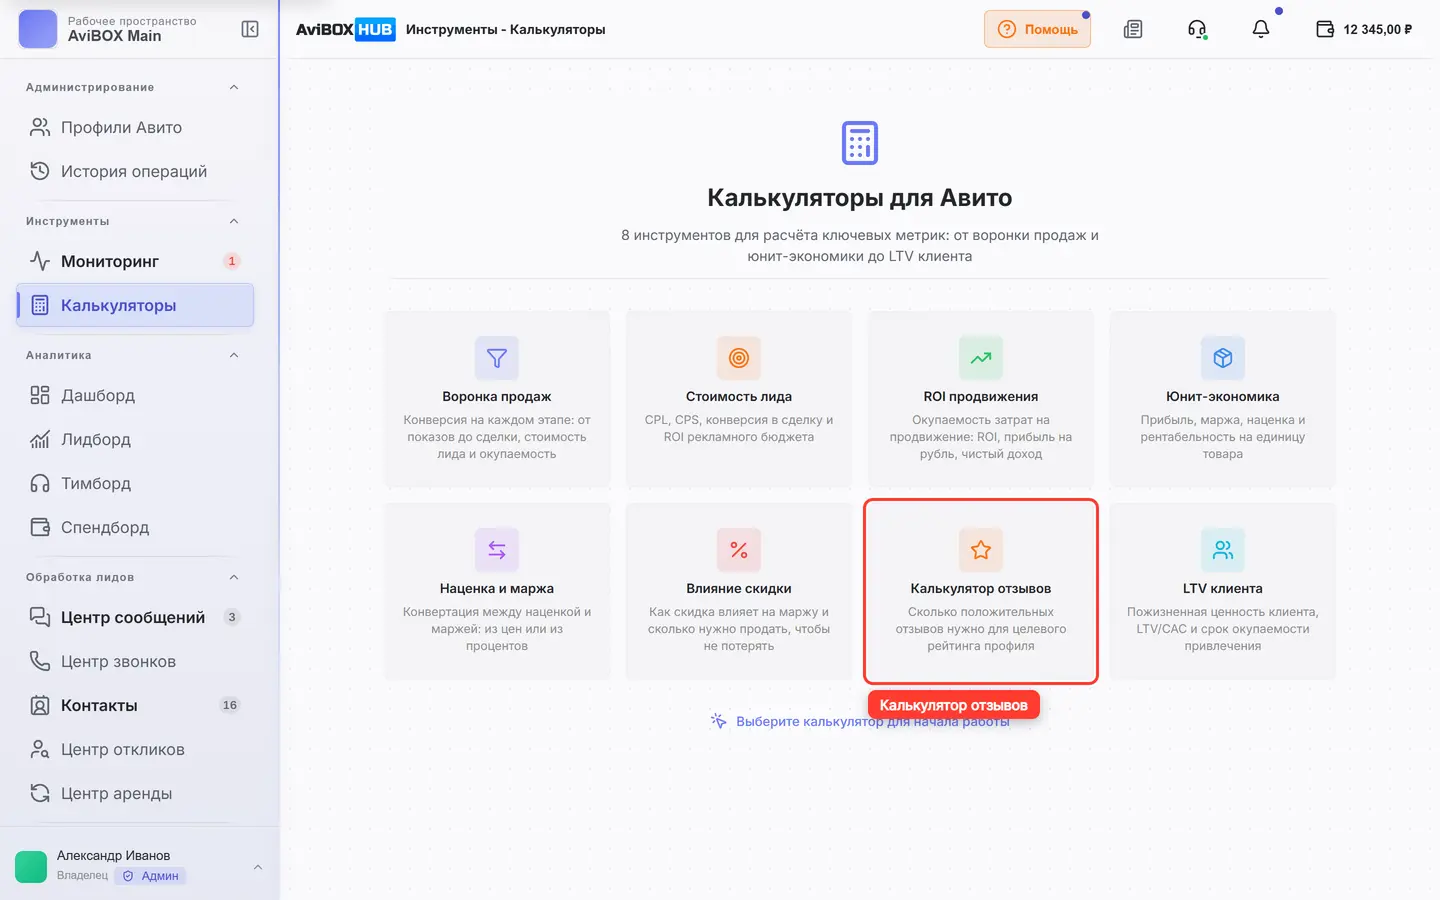Go to Спендборд
The width and height of the screenshot is (1440, 900).
pos(135,527)
